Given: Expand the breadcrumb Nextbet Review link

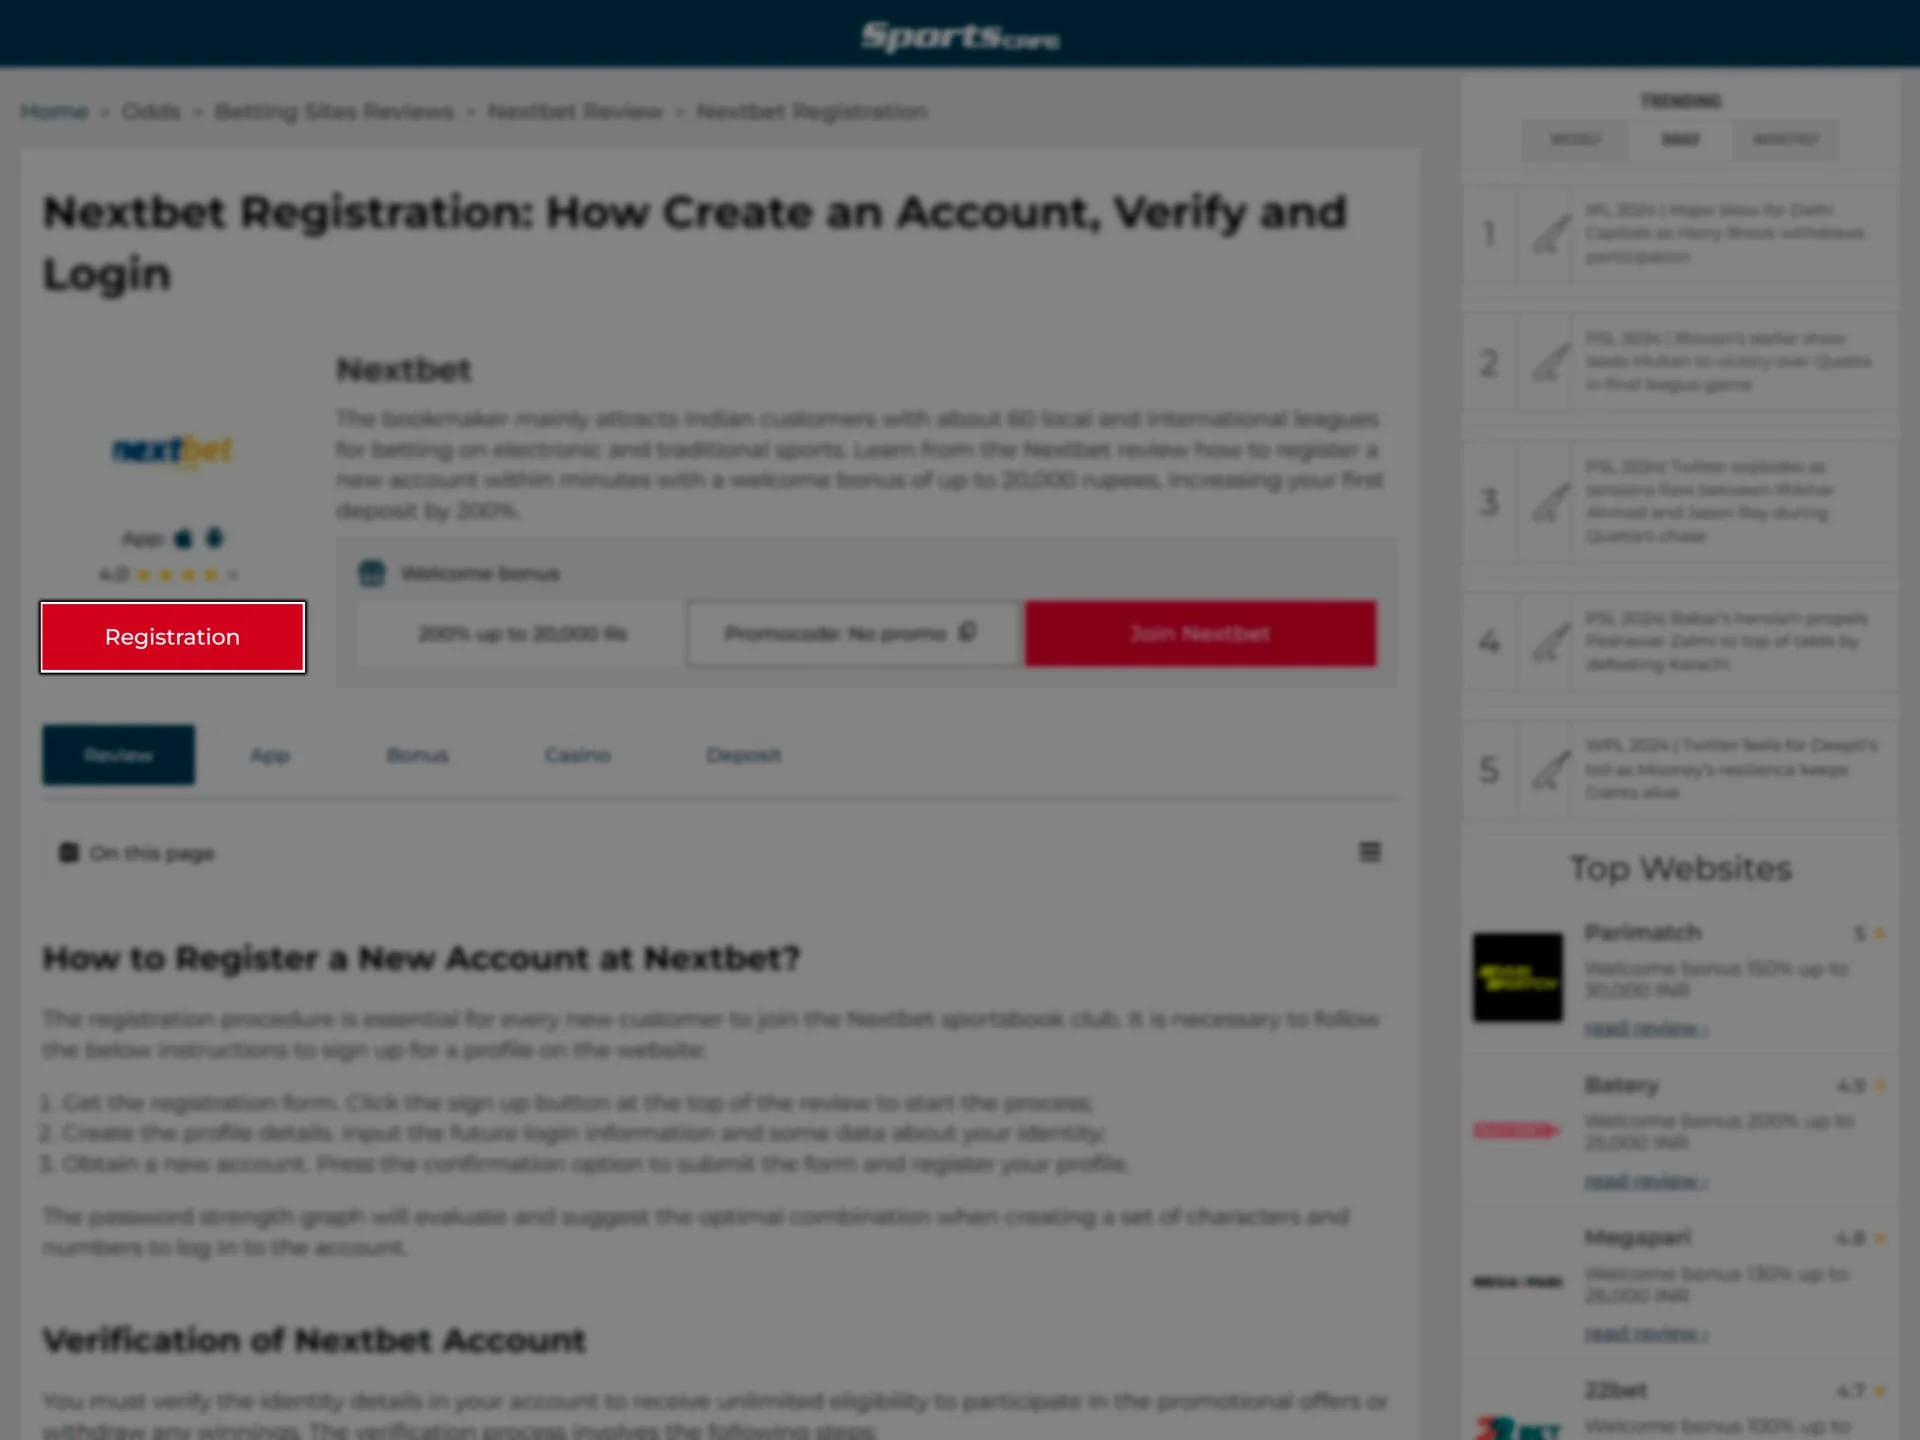Looking at the screenshot, I should click(574, 110).
